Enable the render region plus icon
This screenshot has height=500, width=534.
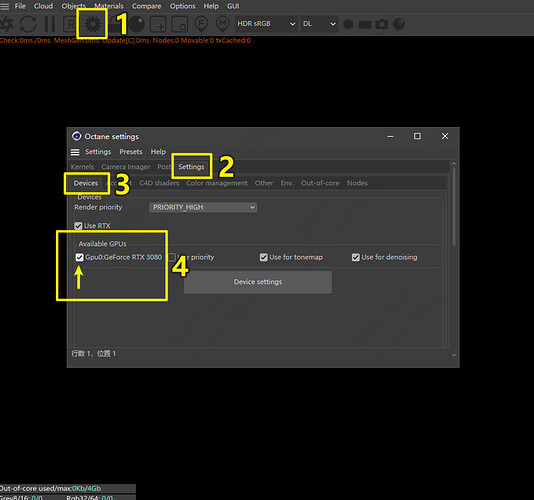click(x=158, y=24)
